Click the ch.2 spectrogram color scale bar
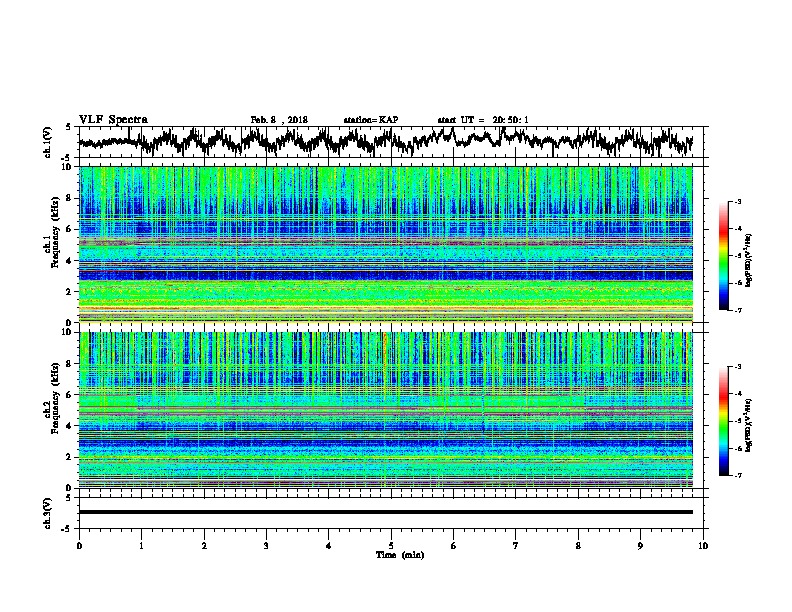 724,421
